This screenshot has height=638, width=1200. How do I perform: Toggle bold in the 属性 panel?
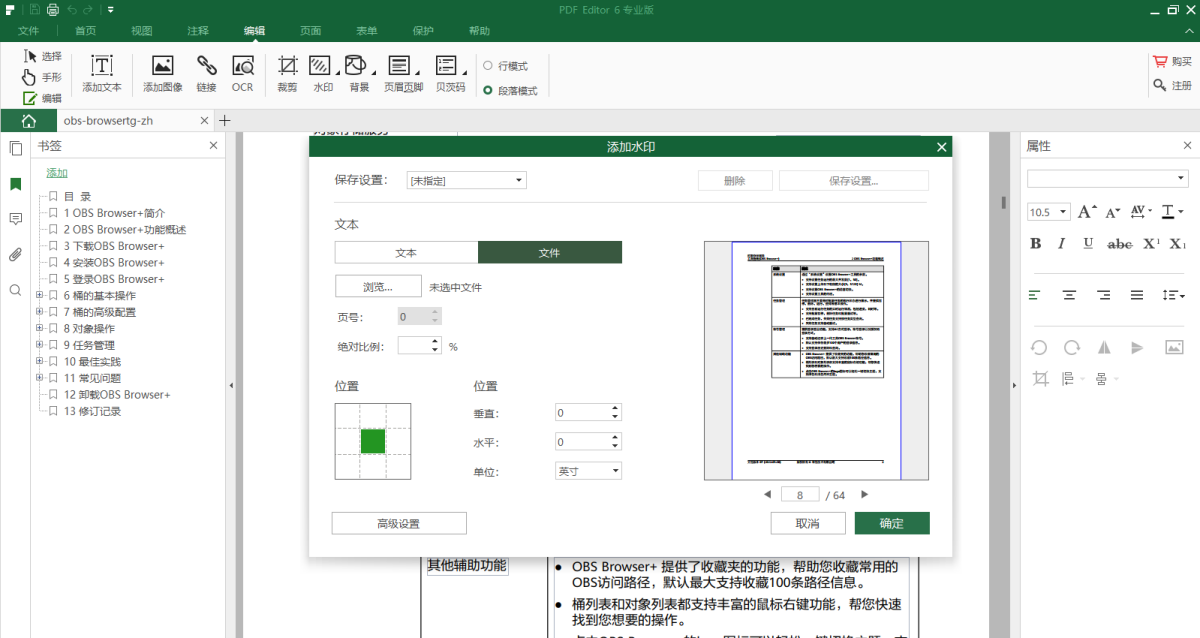click(x=1035, y=242)
